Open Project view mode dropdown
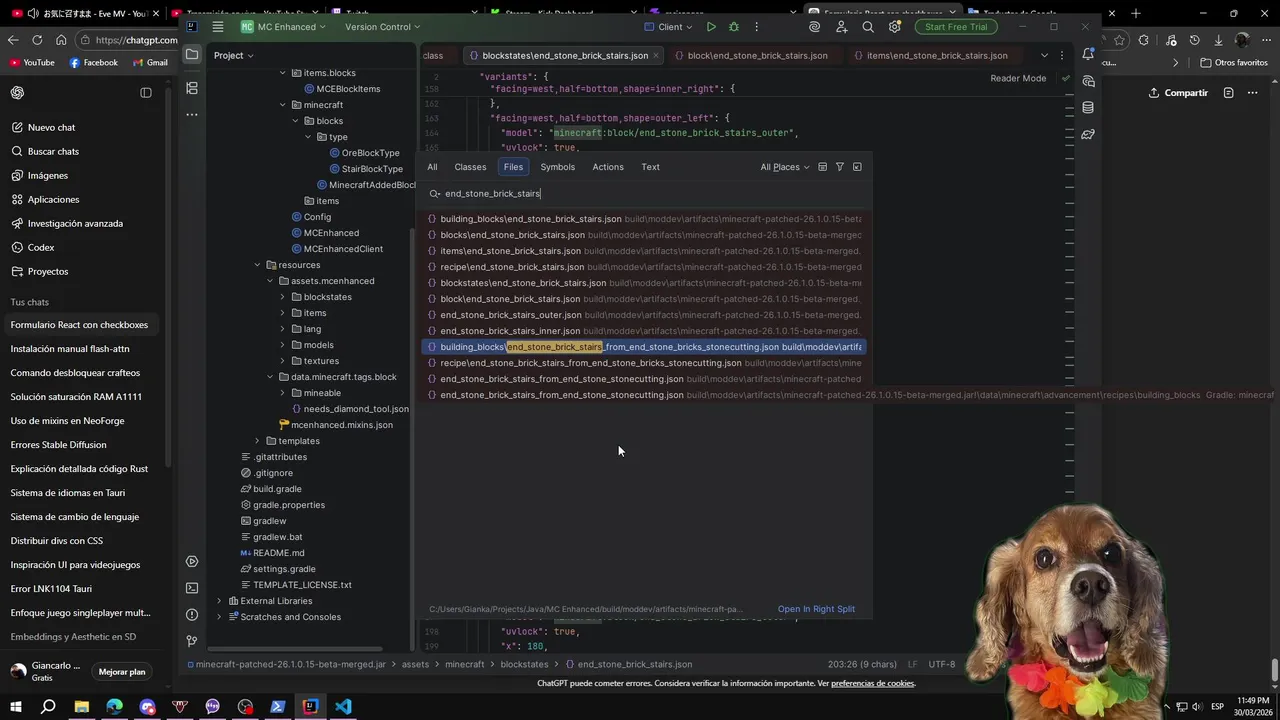Screen dimensions: 1280x720 (235, 55)
